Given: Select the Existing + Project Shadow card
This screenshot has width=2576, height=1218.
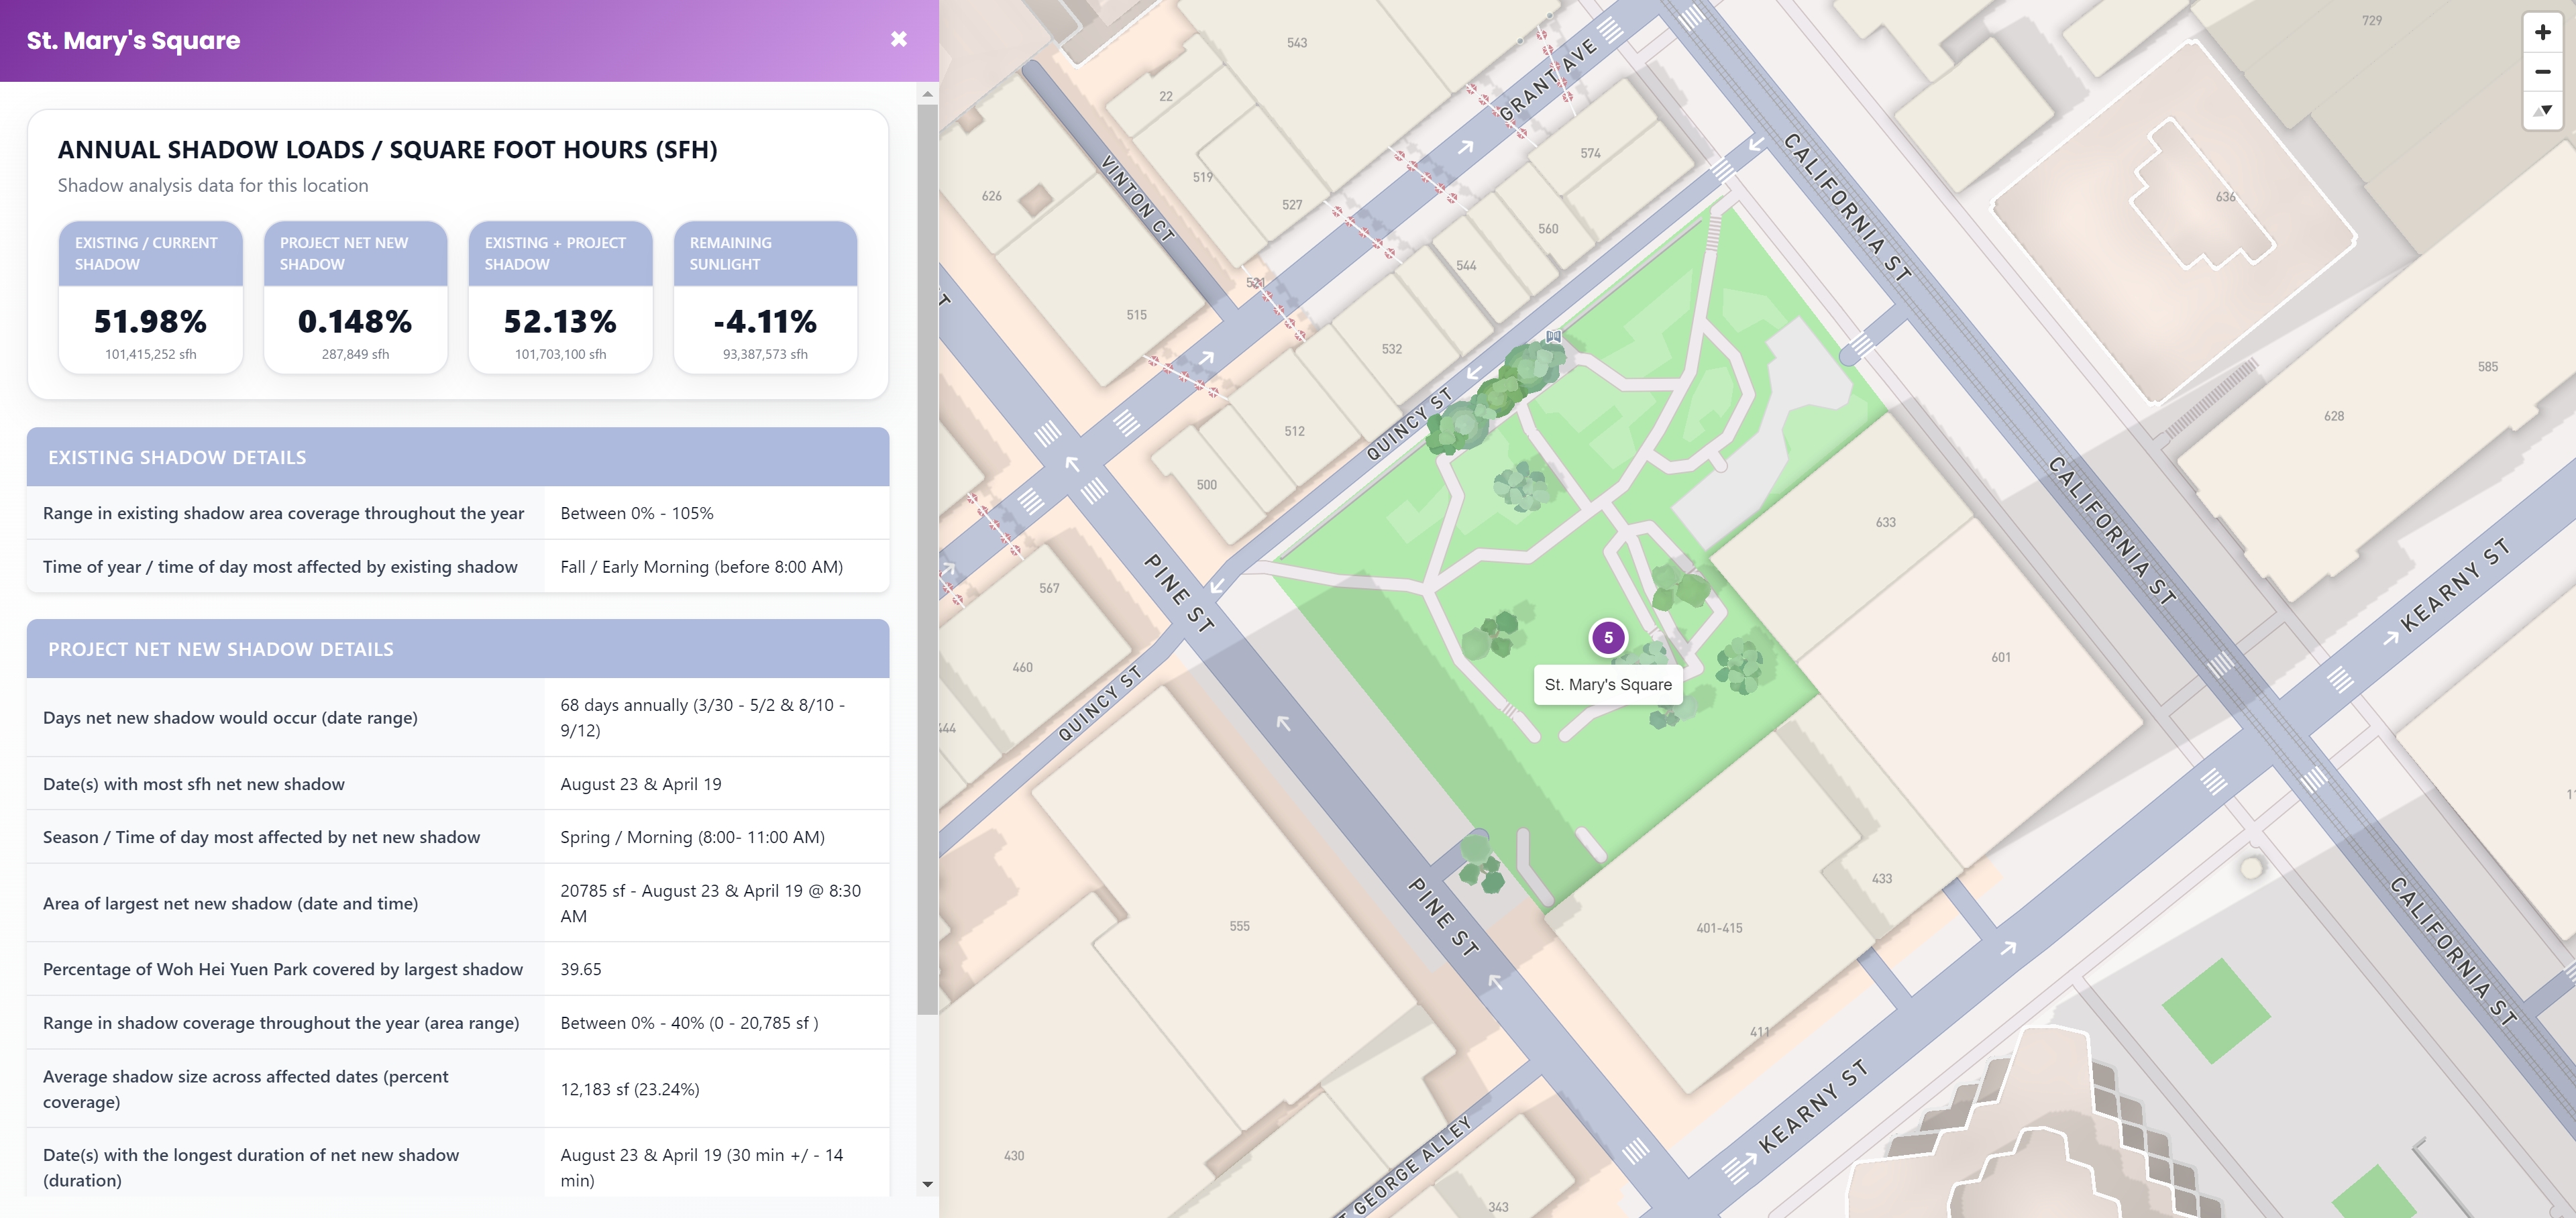Looking at the screenshot, I should click(560, 297).
